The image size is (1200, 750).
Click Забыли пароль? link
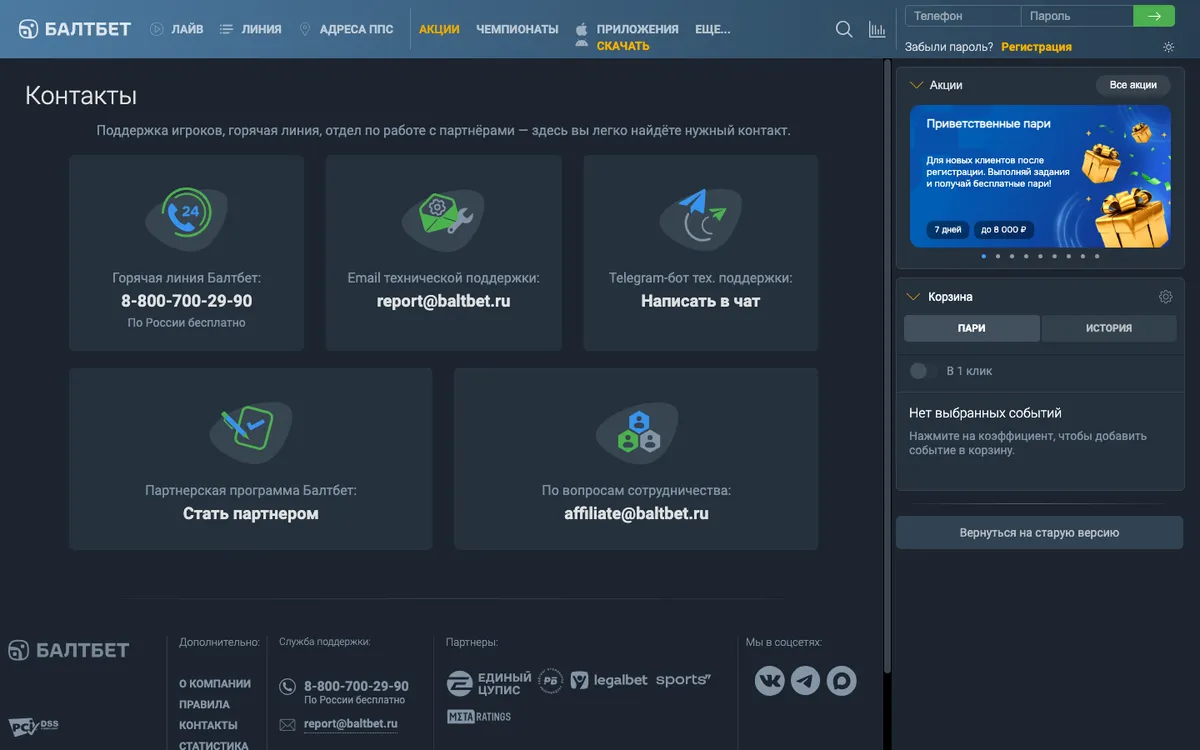(x=949, y=47)
